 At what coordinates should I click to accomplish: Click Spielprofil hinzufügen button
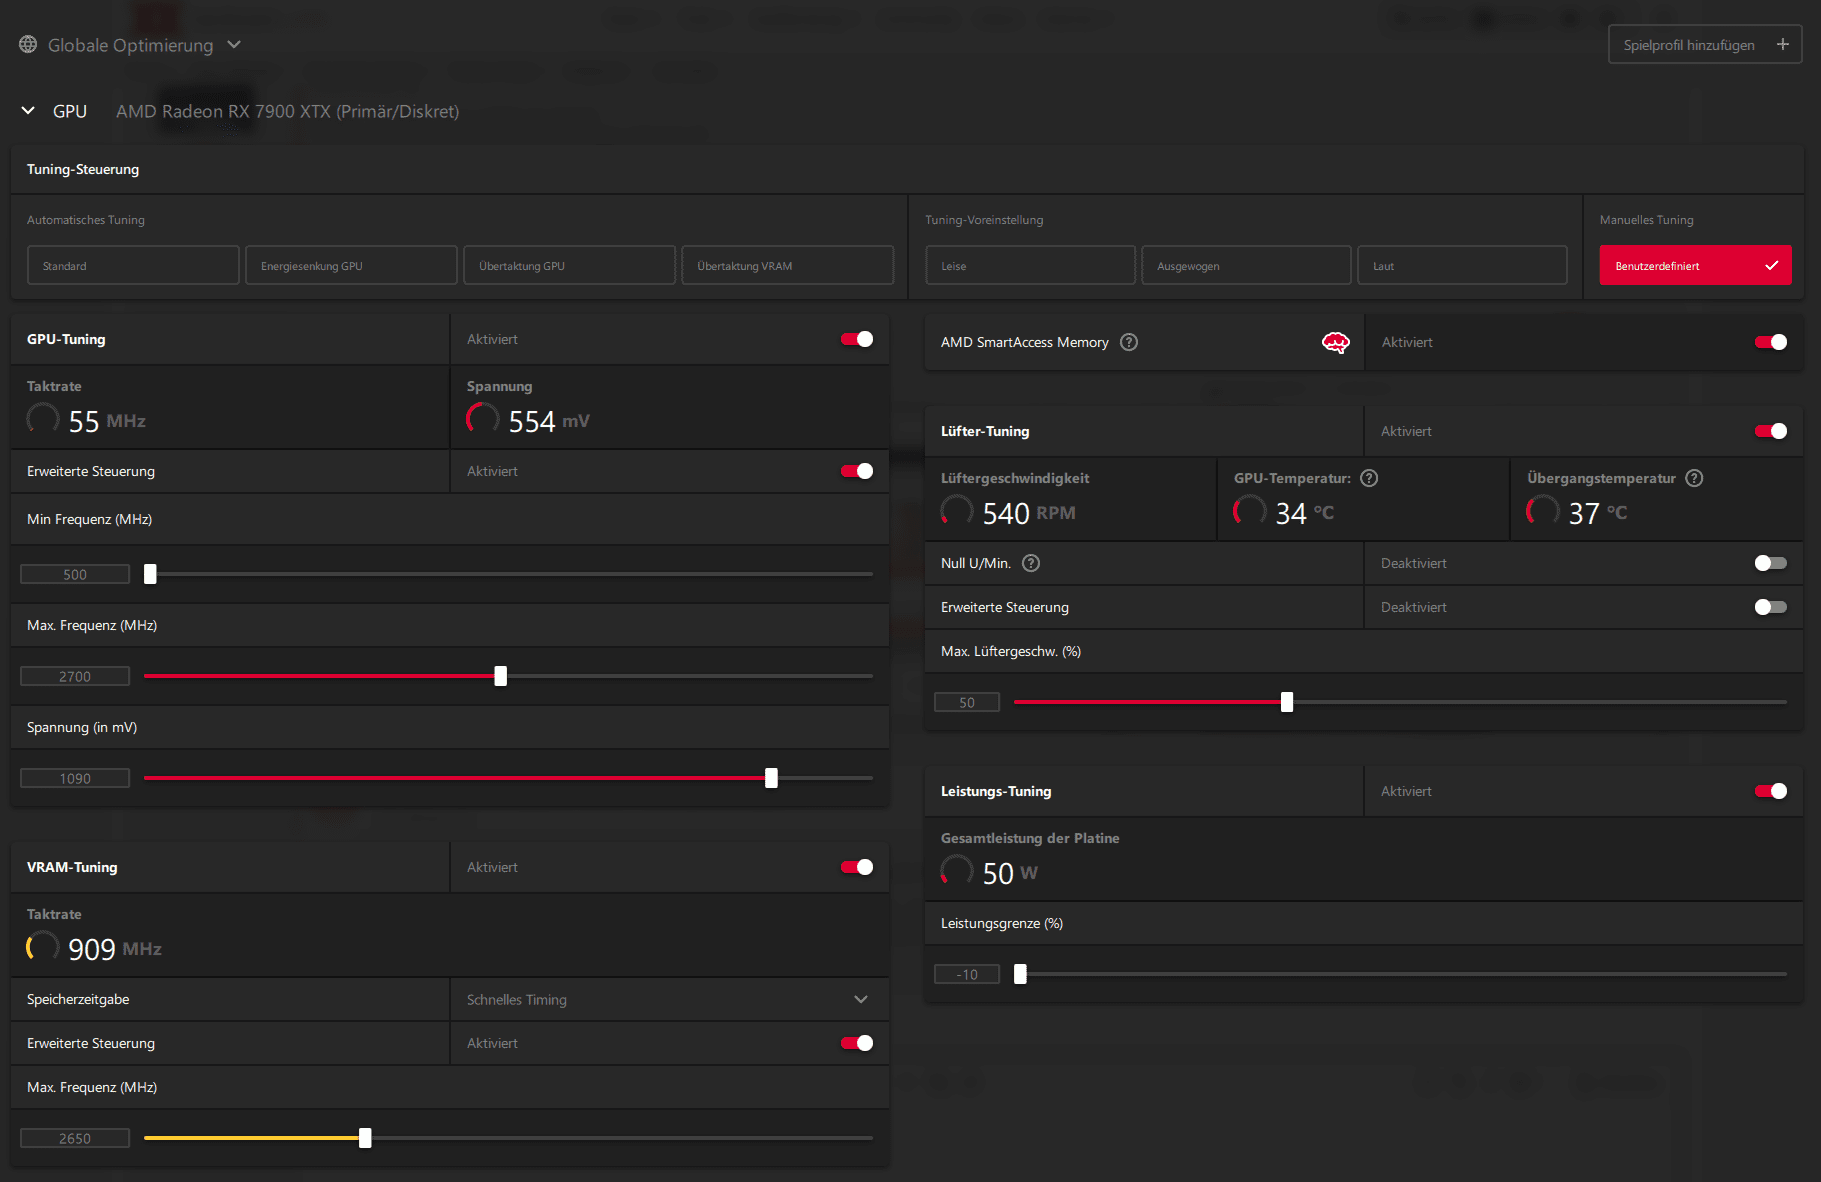(x=1705, y=45)
